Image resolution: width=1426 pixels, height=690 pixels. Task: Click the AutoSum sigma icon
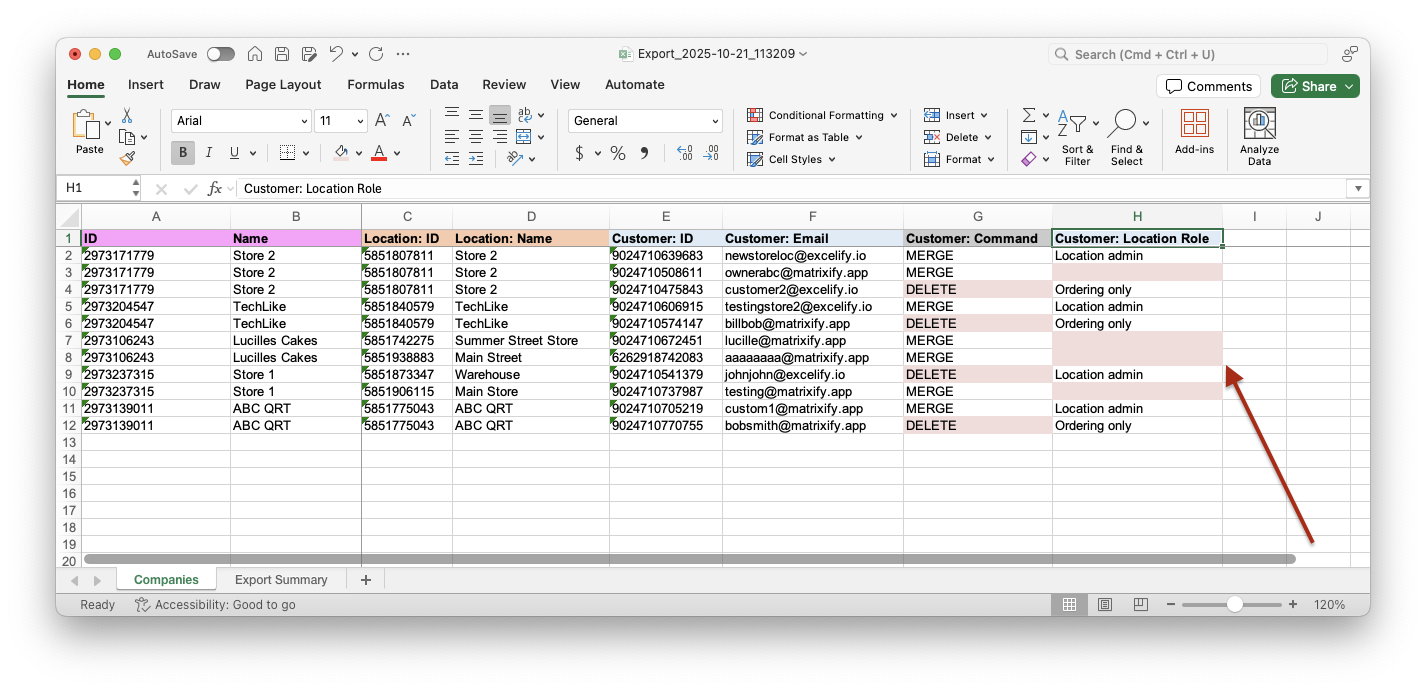(1029, 115)
